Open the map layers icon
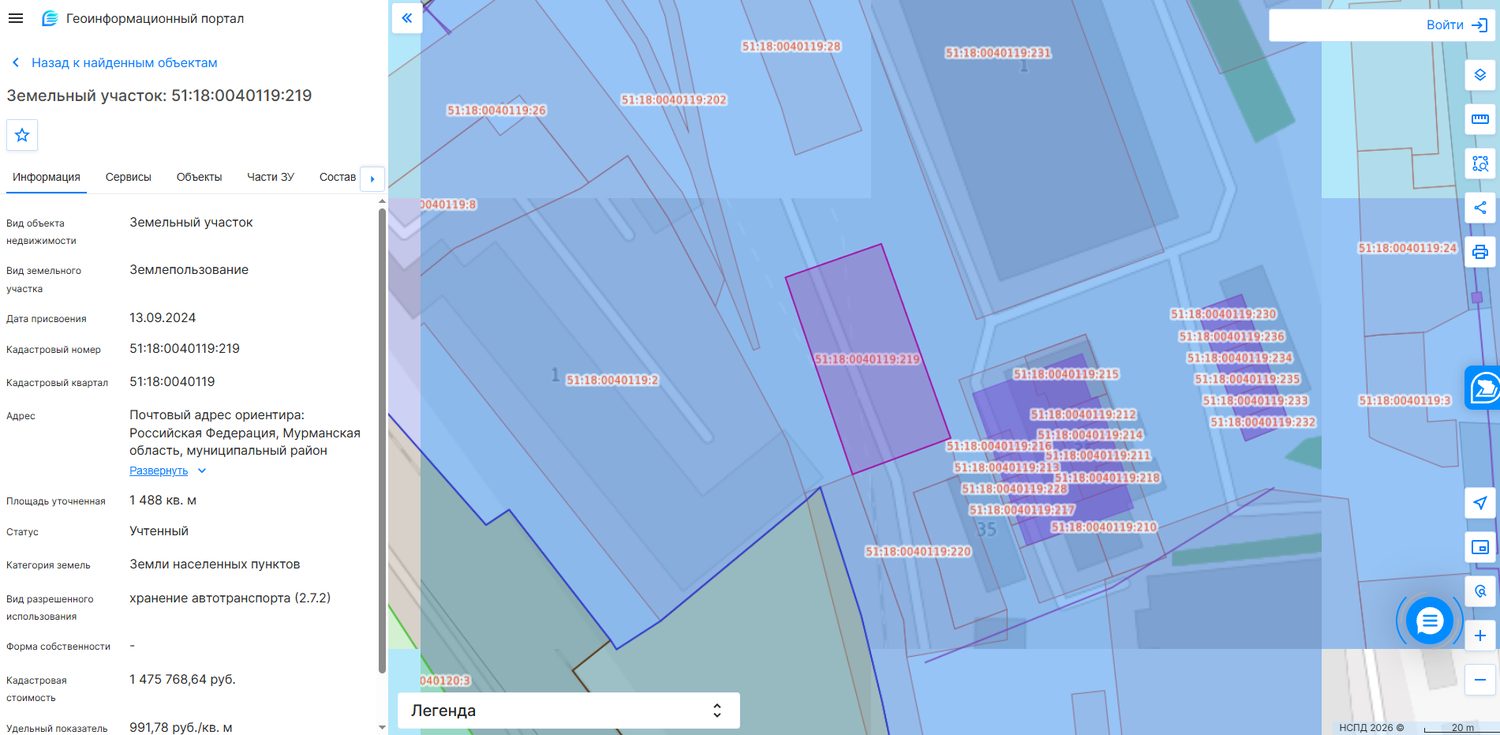The image size is (1500, 735). pyautogui.click(x=1480, y=76)
